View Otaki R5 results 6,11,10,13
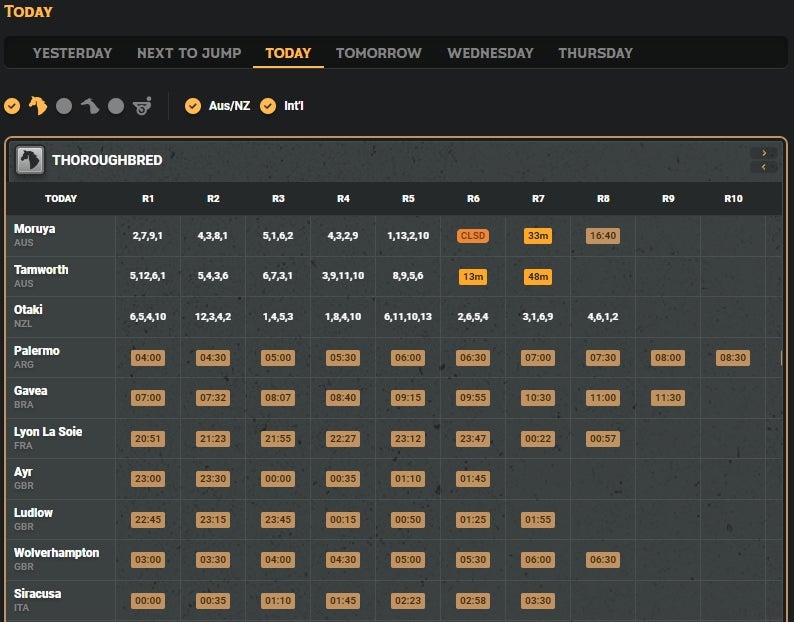Image resolution: width=794 pixels, height=622 pixels. [408, 317]
